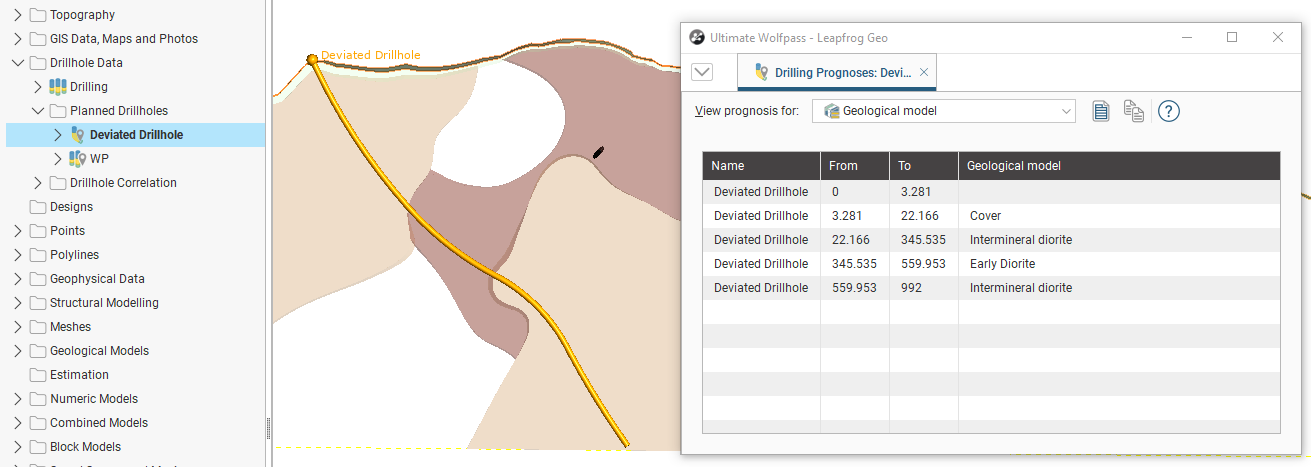Click the WP planned drillhole group icon

[x=78, y=159]
